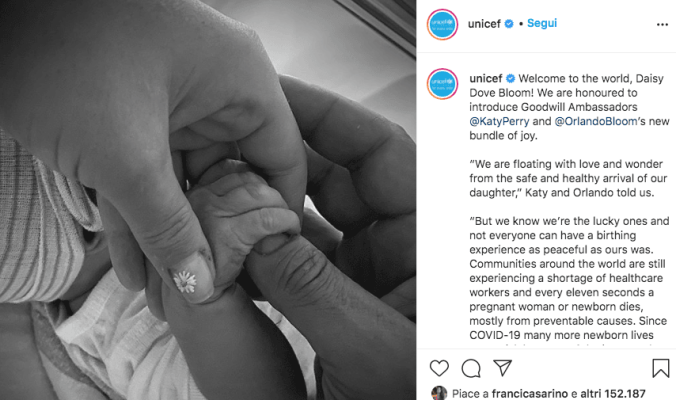The height and width of the screenshot is (400, 676).
Task: Click the black and white baby hand photo
Action: (208, 200)
